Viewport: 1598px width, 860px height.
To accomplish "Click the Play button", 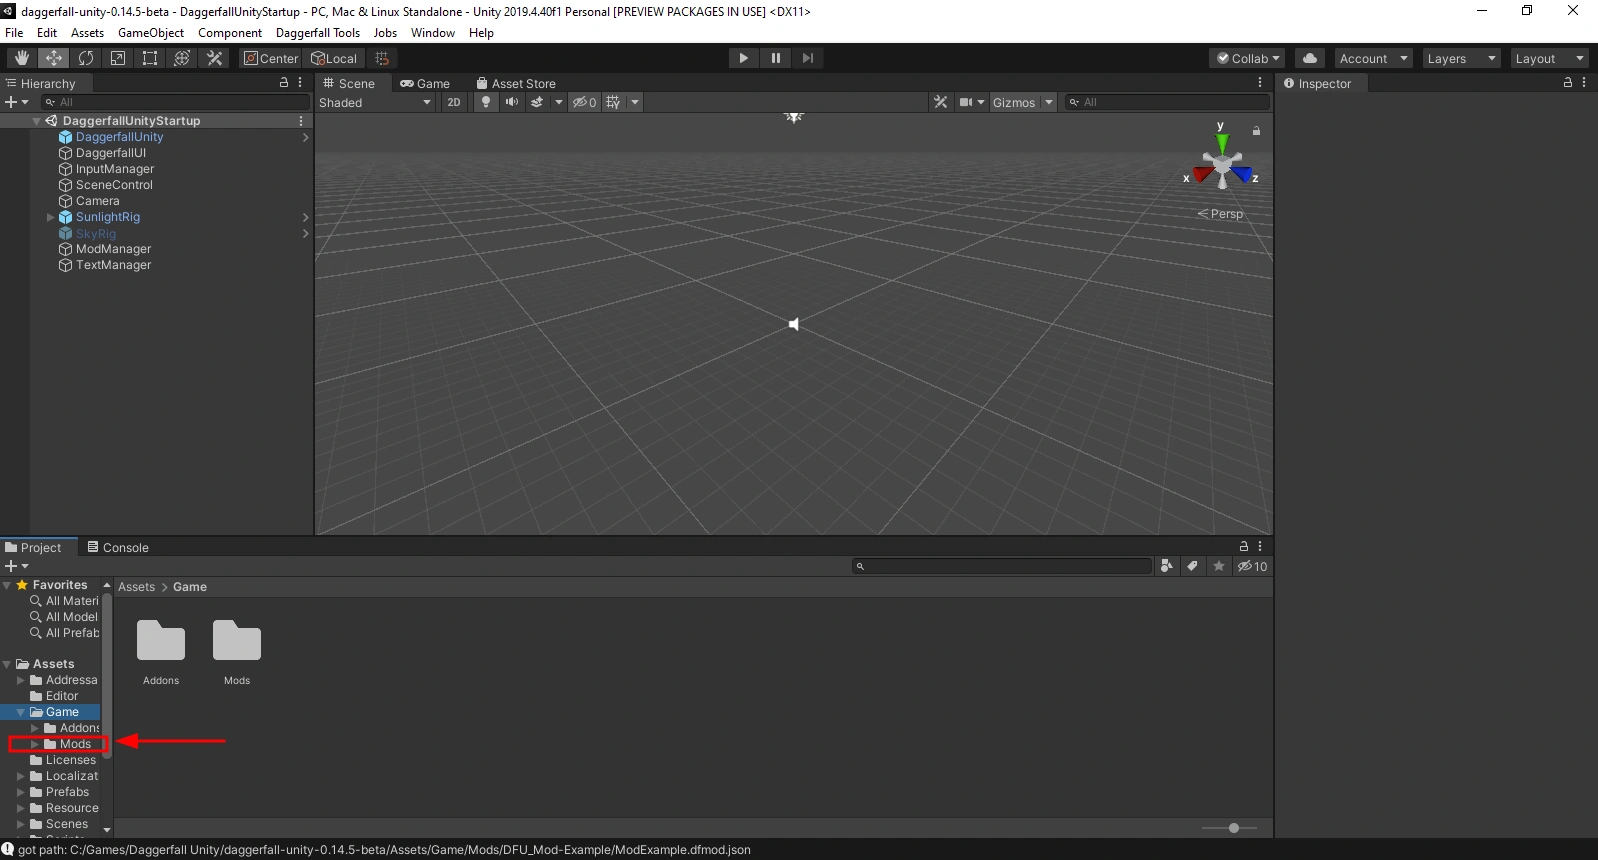I will tap(743, 58).
